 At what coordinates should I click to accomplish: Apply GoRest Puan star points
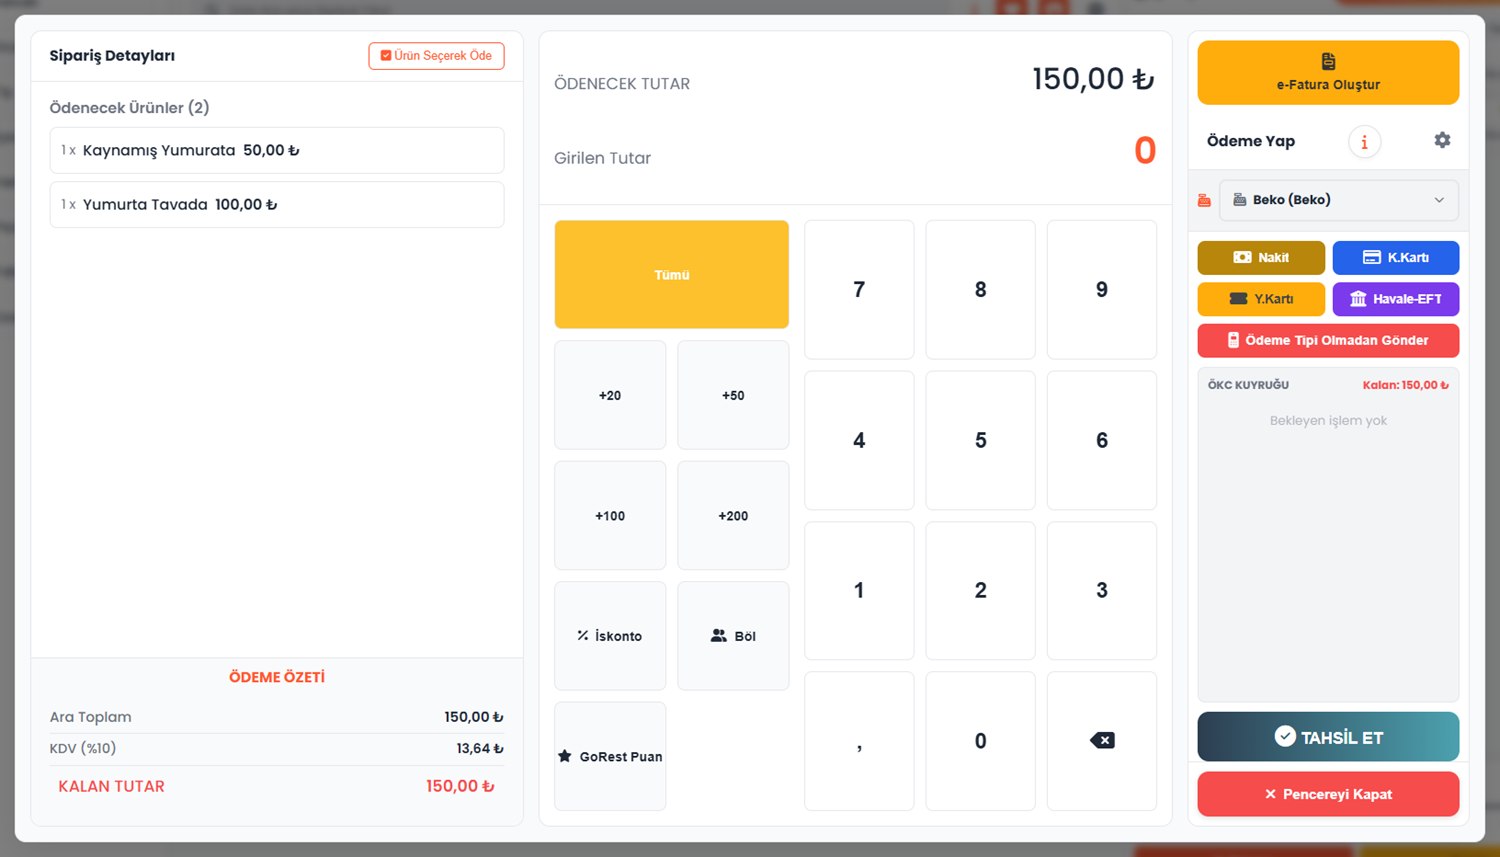[610, 756]
